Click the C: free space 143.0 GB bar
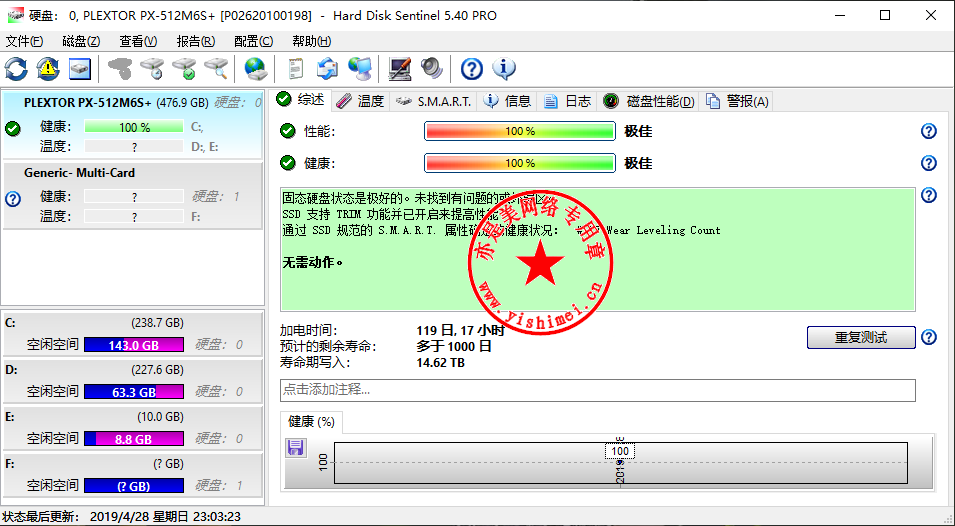Image resolution: width=955 pixels, height=526 pixels. pyautogui.click(x=133, y=345)
